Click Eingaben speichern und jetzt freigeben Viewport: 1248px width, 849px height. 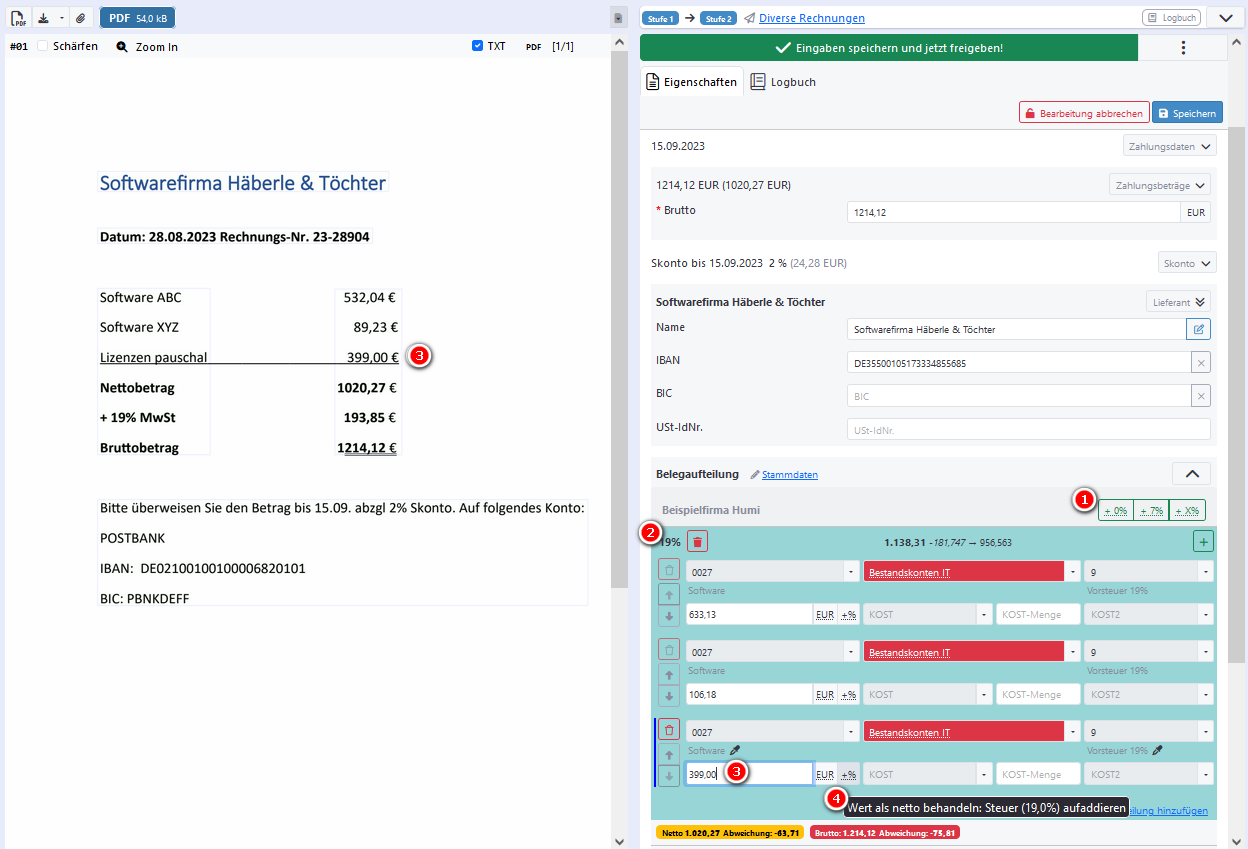tap(889, 48)
